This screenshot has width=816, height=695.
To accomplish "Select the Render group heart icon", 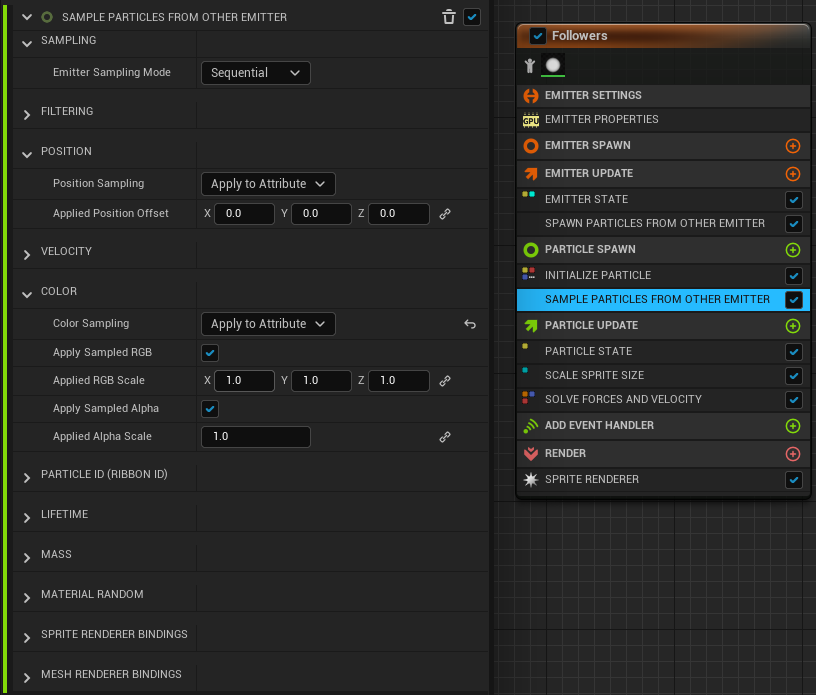I will point(530,453).
